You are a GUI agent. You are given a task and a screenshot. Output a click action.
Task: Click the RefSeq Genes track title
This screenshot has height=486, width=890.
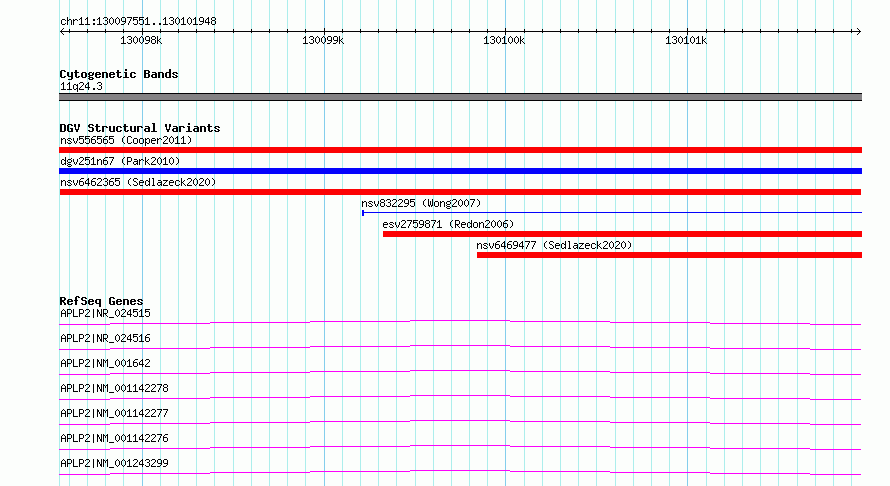pos(101,301)
